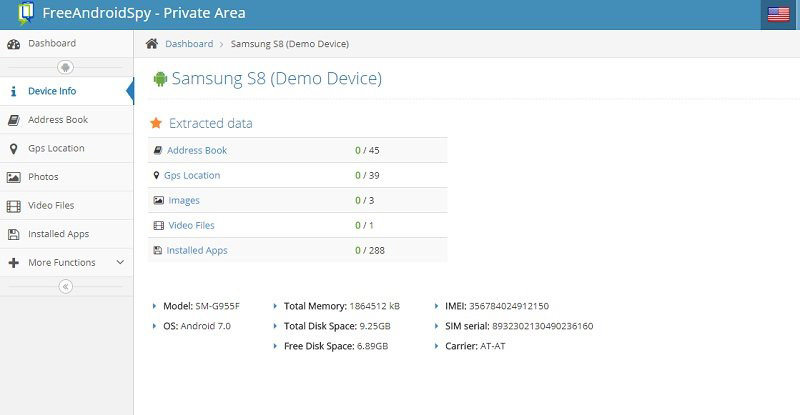Click the Samsung S8 (Demo Device) page heading
This screenshot has width=800, height=415.
click(277, 79)
